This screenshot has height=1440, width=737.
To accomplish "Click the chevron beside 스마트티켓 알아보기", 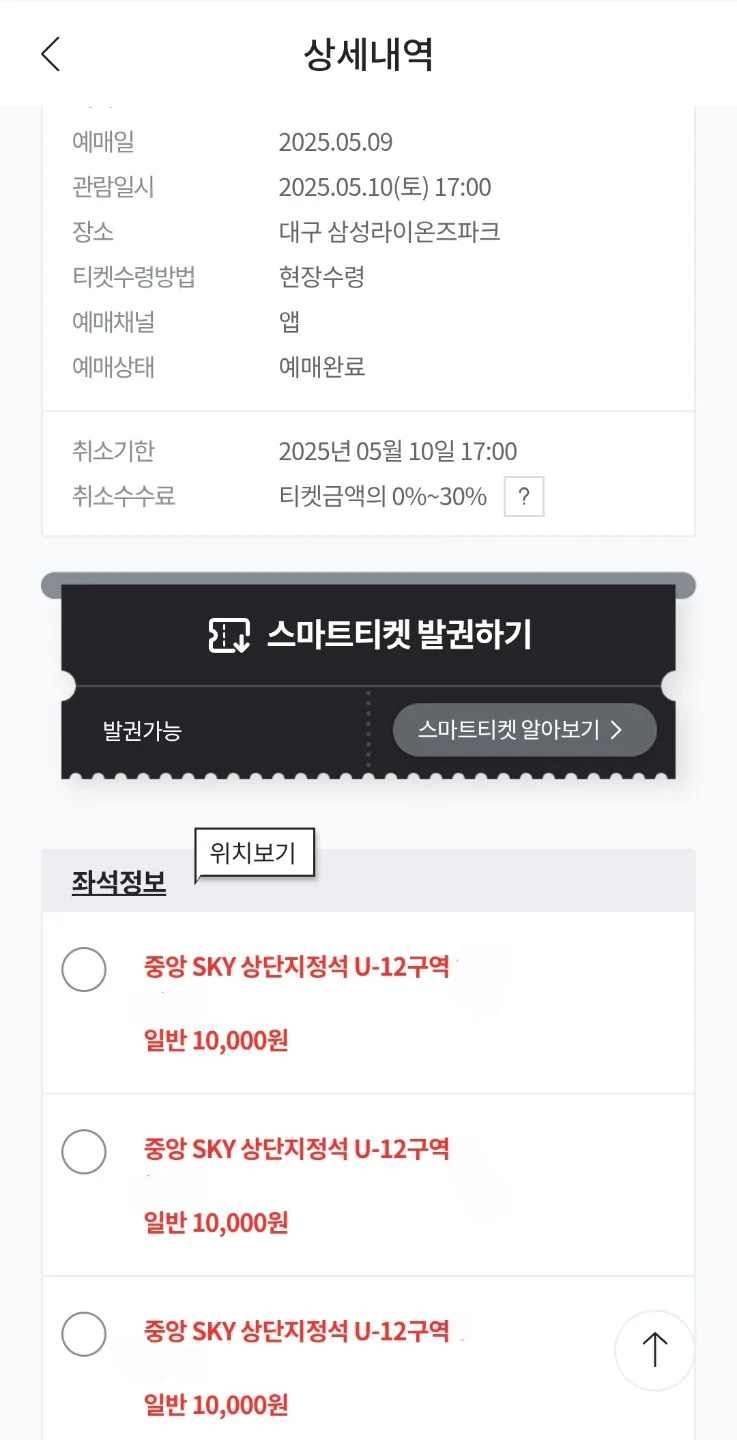I will click(616, 730).
